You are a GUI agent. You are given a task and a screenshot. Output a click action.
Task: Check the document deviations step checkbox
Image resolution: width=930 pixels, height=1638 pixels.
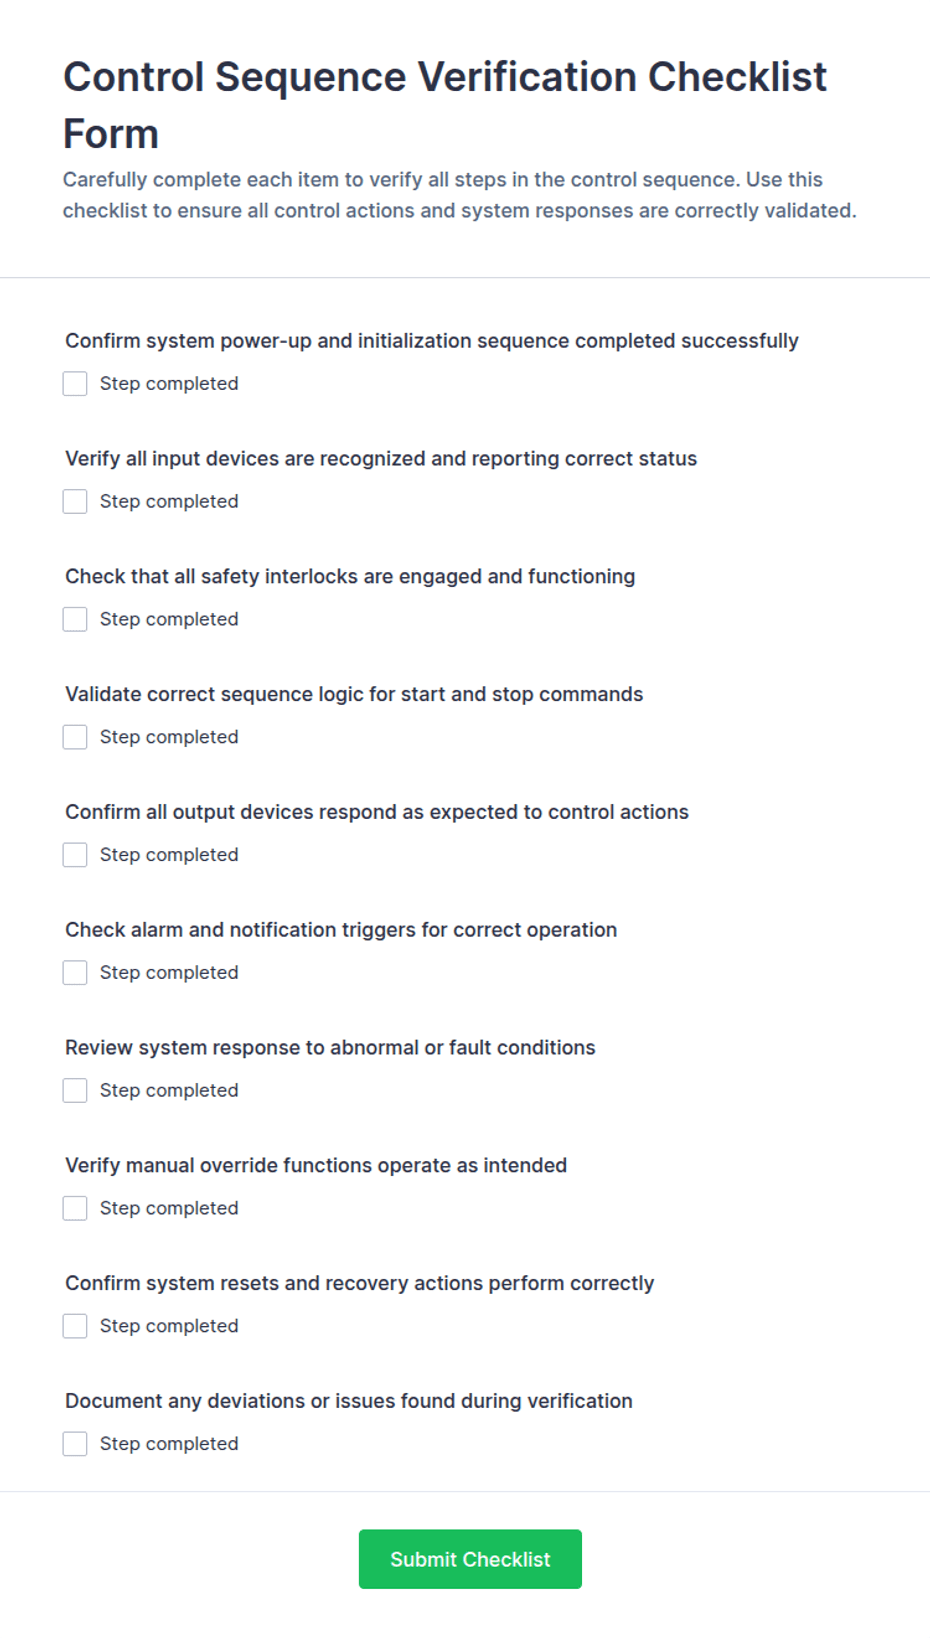pos(75,1444)
